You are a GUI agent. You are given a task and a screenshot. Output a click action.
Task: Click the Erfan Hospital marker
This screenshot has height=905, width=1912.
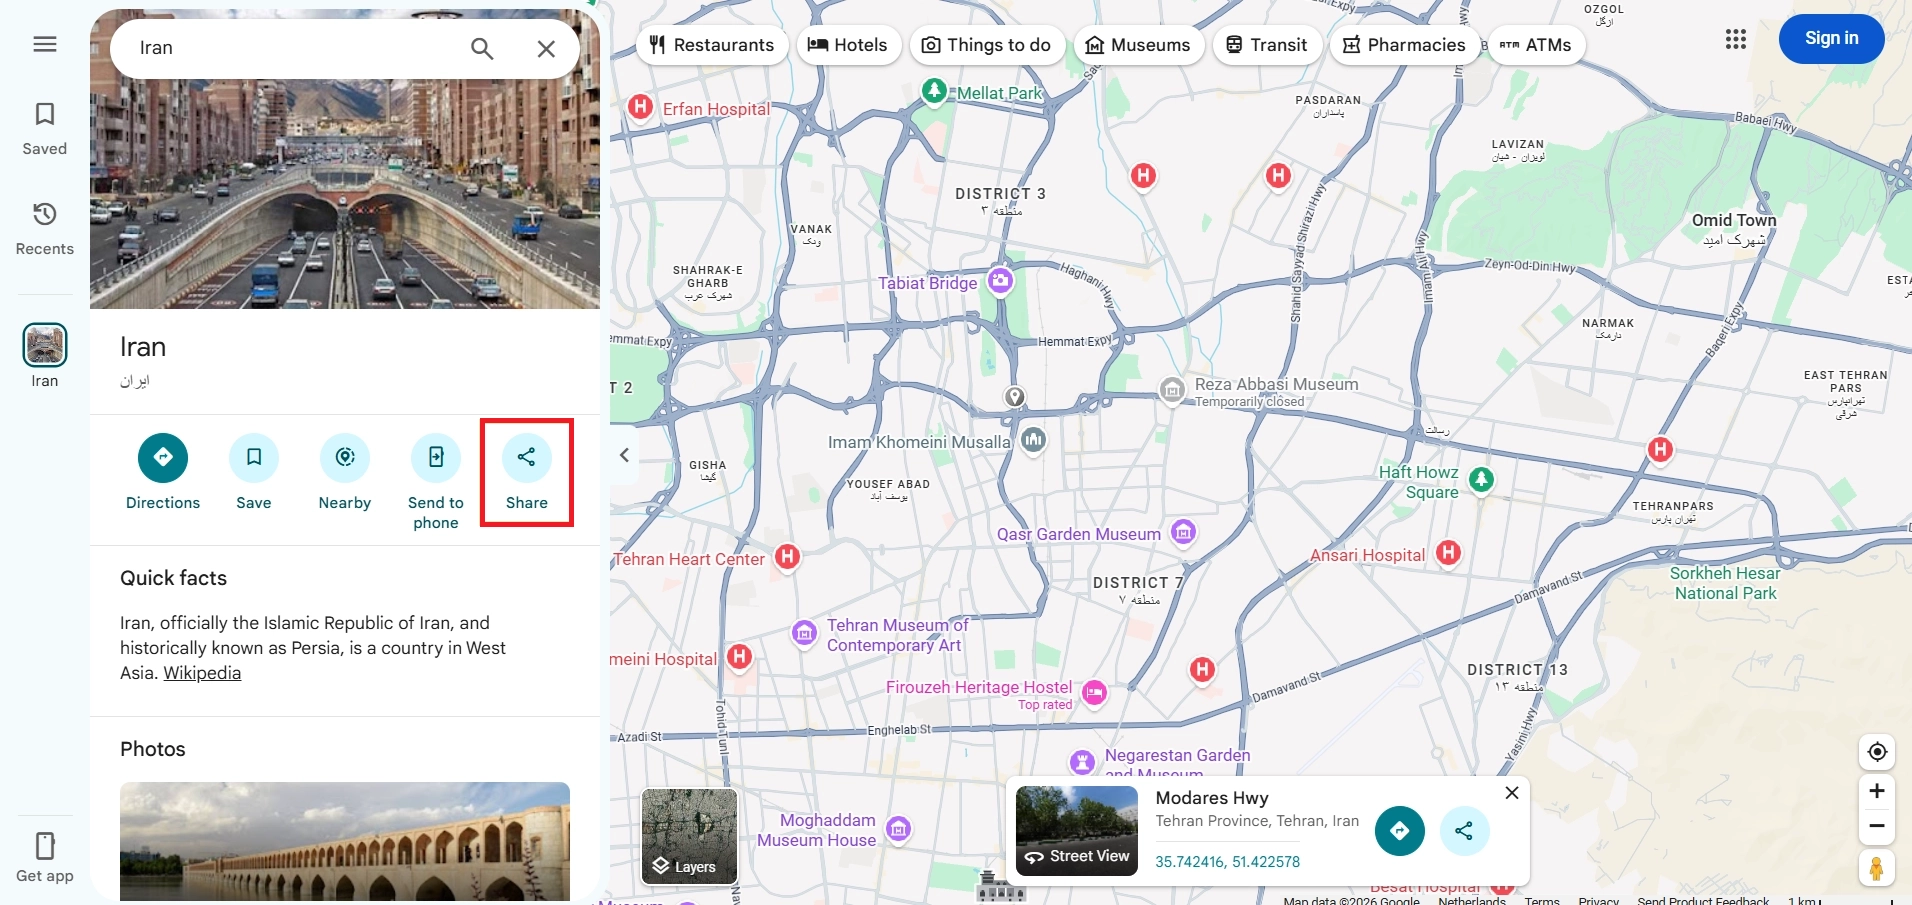641,106
